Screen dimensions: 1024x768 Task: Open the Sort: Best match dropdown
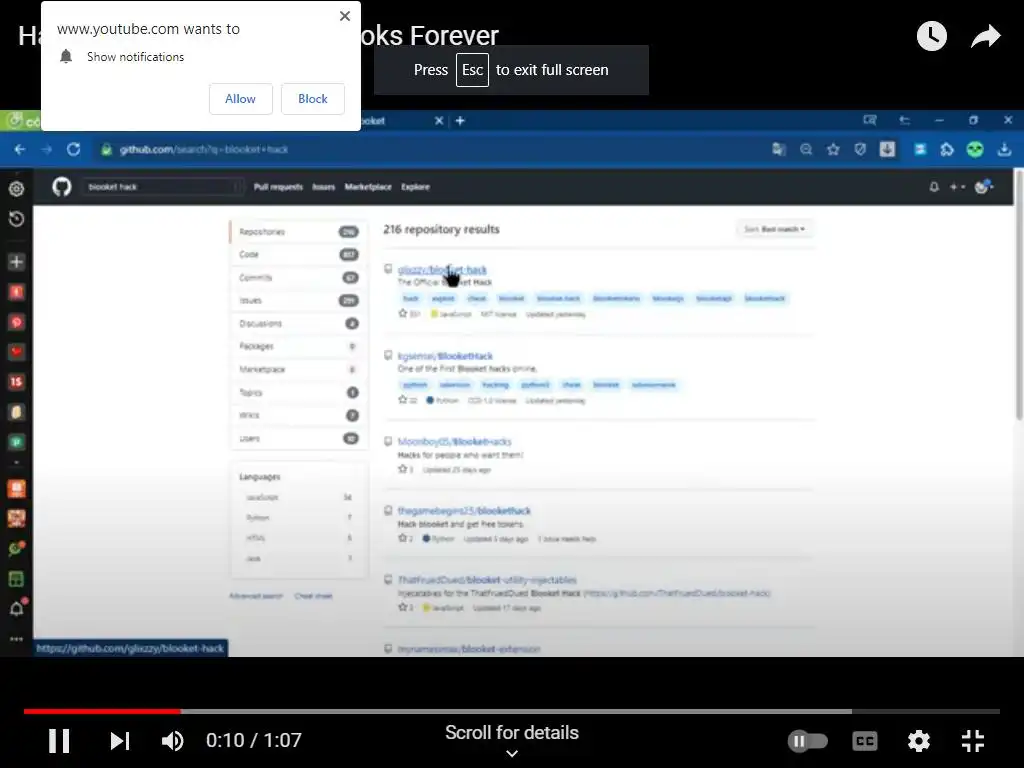[775, 229]
